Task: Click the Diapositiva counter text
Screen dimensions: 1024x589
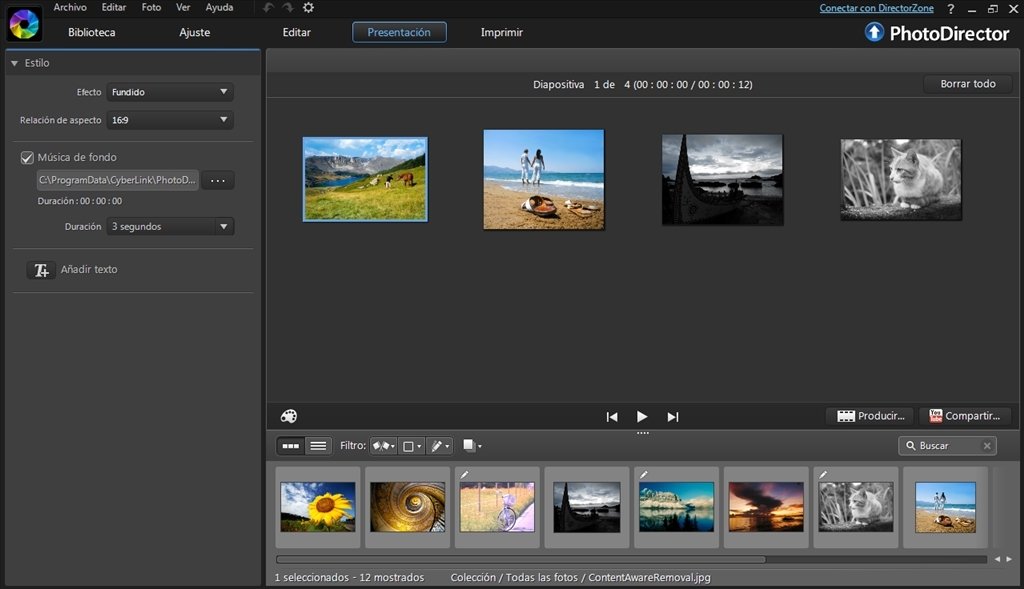Action: [x=643, y=84]
